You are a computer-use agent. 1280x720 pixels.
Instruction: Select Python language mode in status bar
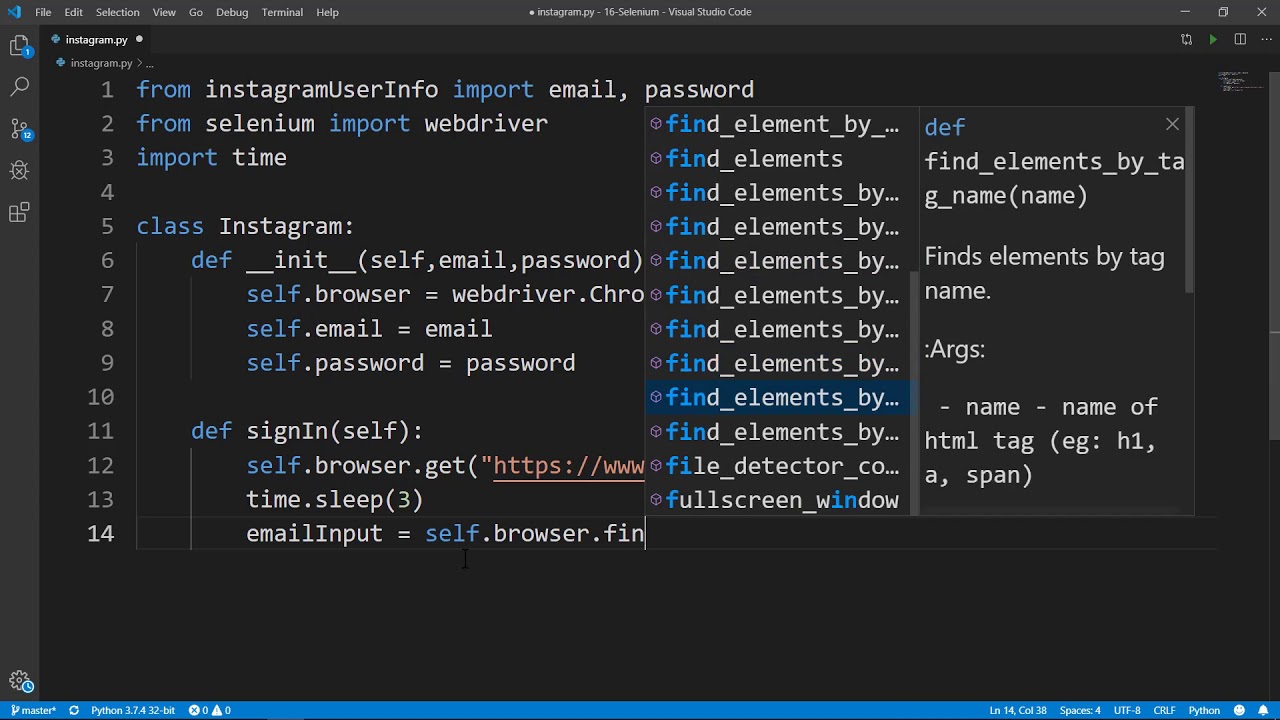(x=1204, y=711)
